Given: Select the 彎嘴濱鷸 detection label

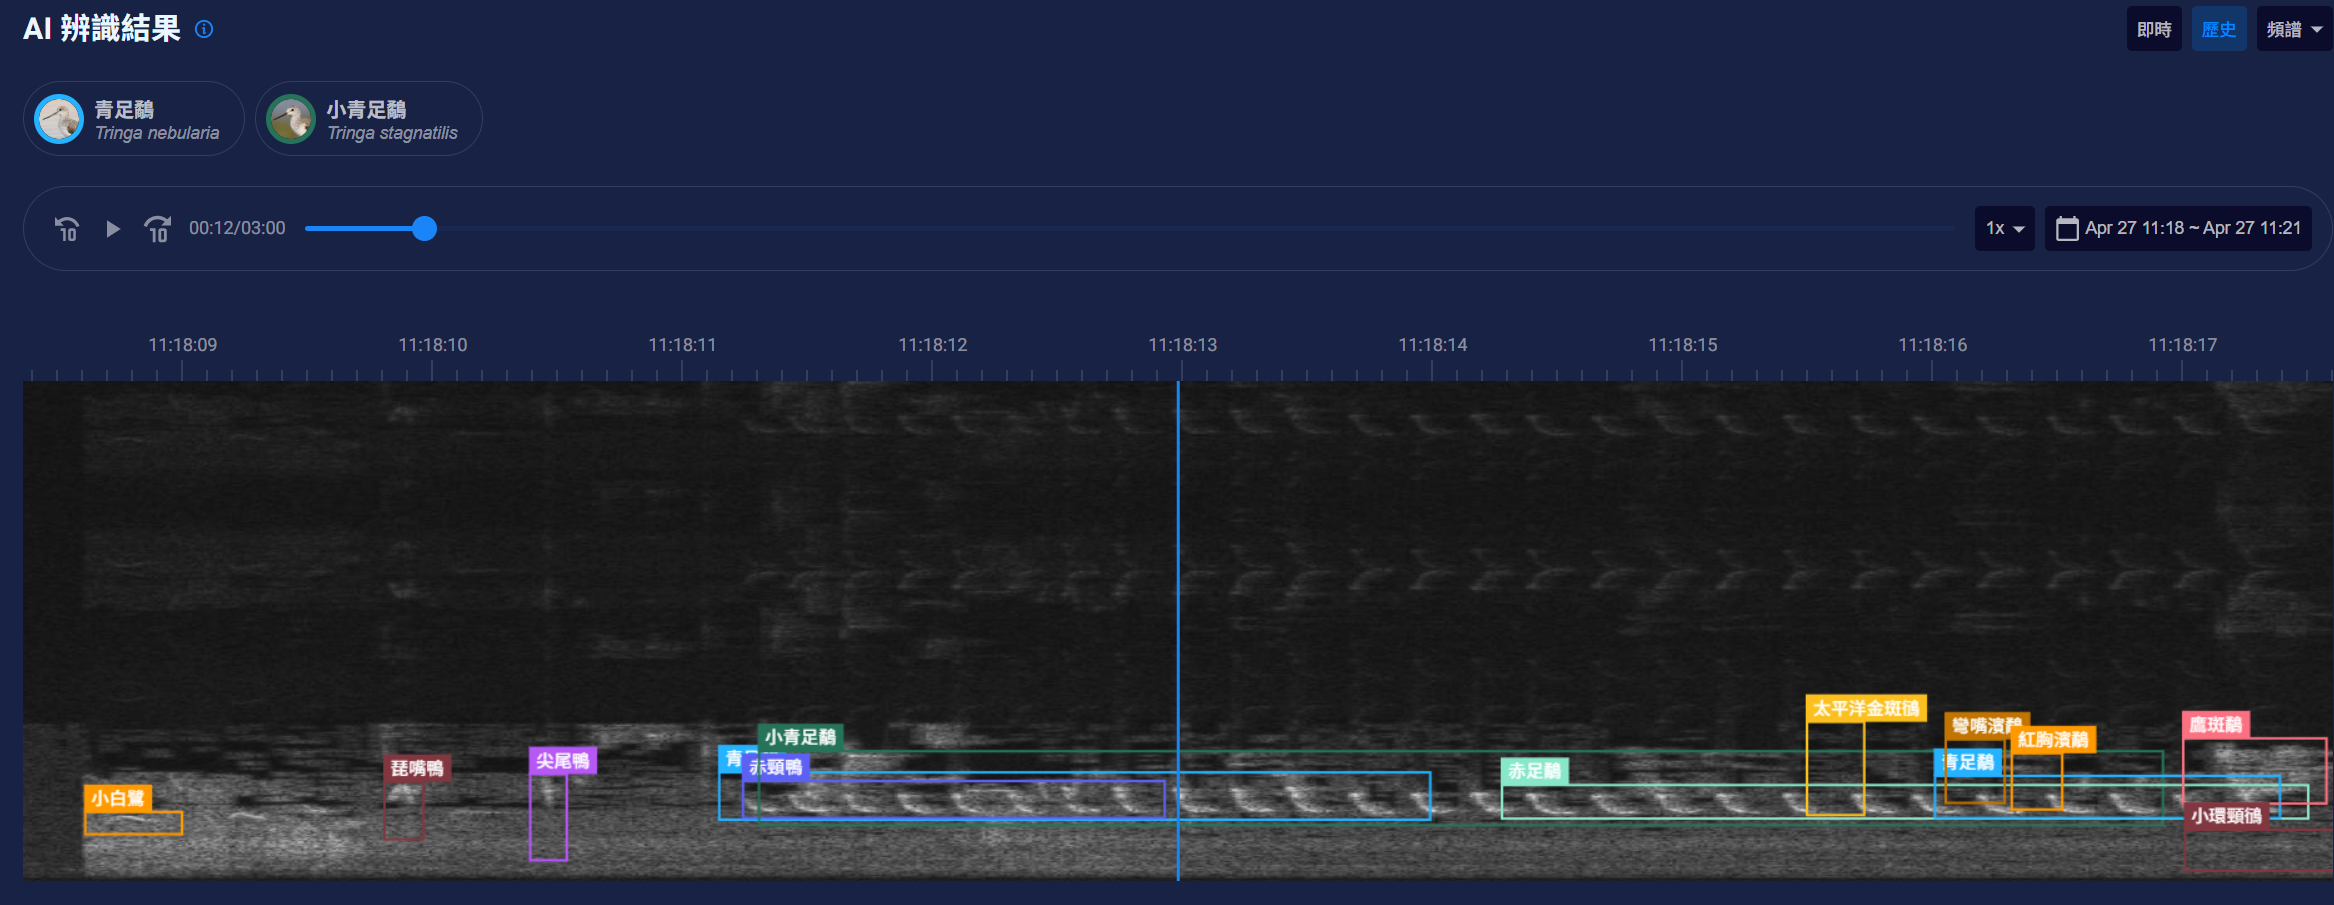Looking at the screenshot, I should (x=1986, y=725).
